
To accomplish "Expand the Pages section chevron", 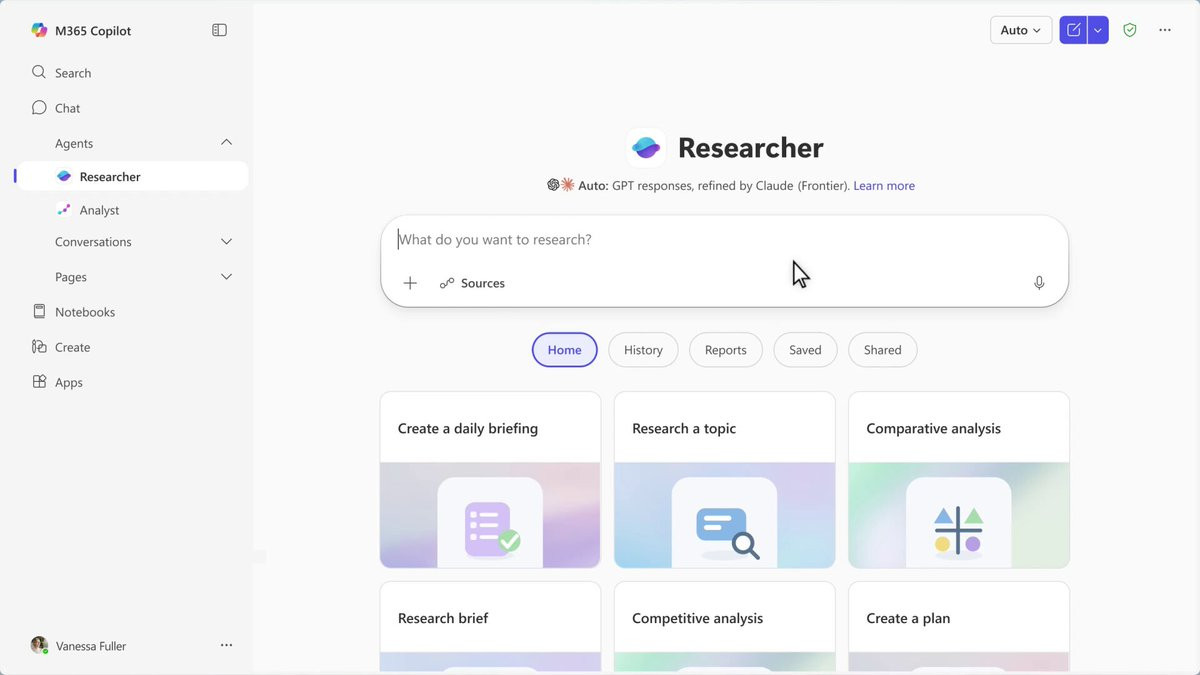I will click(x=226, y=276).
